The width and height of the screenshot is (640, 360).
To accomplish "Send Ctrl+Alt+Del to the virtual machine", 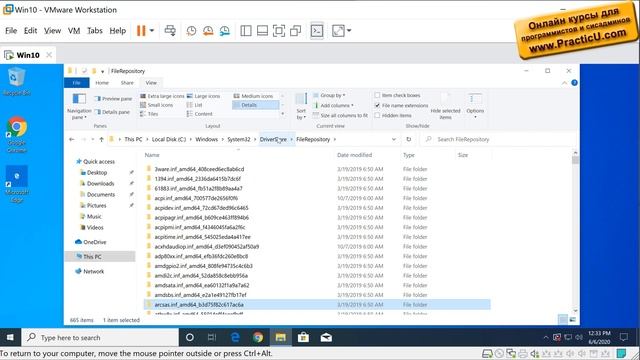I will pos(170,31).
